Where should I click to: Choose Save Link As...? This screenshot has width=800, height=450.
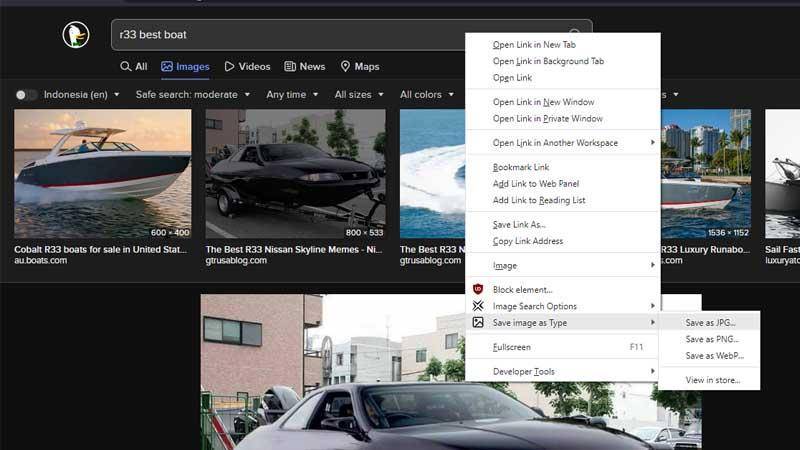tap(563, 224)
